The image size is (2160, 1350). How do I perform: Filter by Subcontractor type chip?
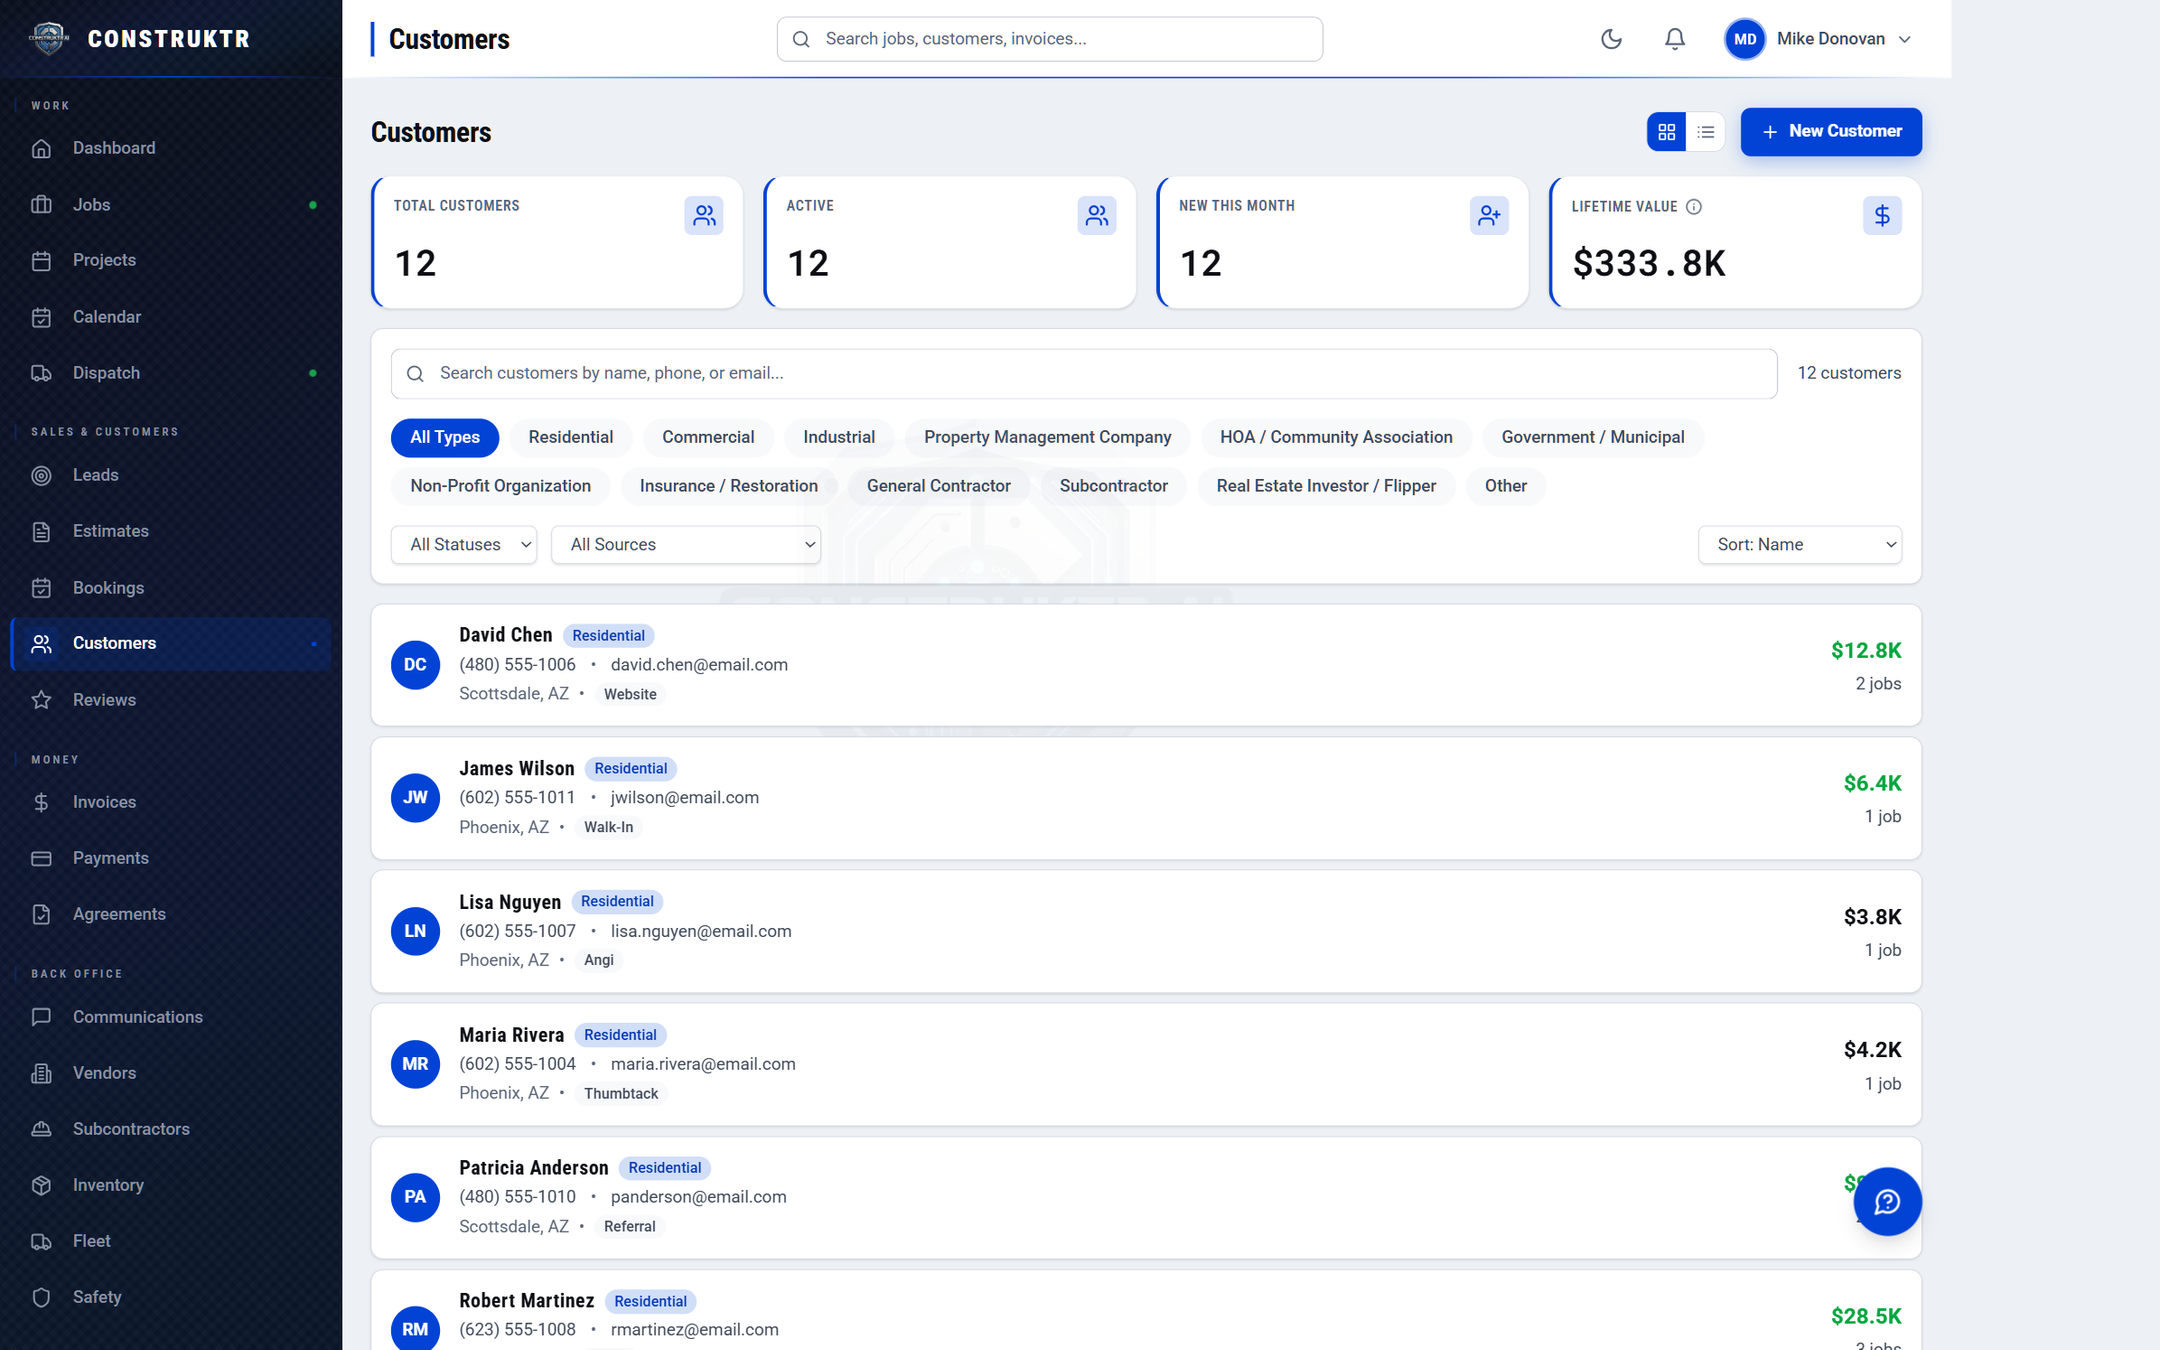click(1114, 486)
